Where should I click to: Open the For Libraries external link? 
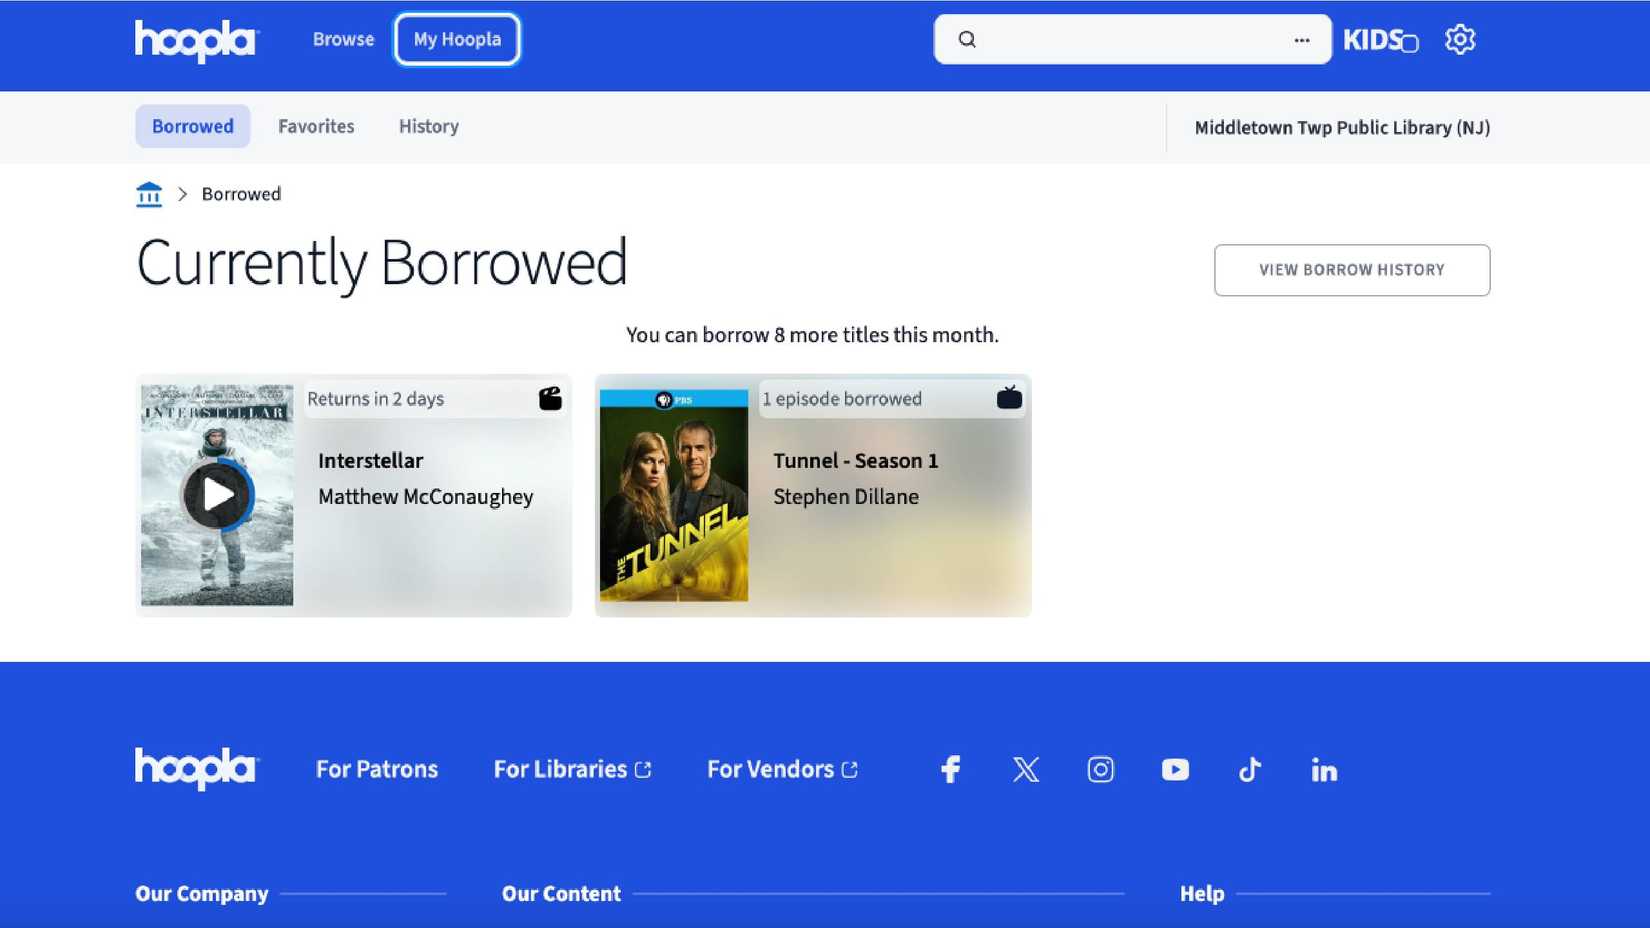pyautogui.click(x=573, y=769)
